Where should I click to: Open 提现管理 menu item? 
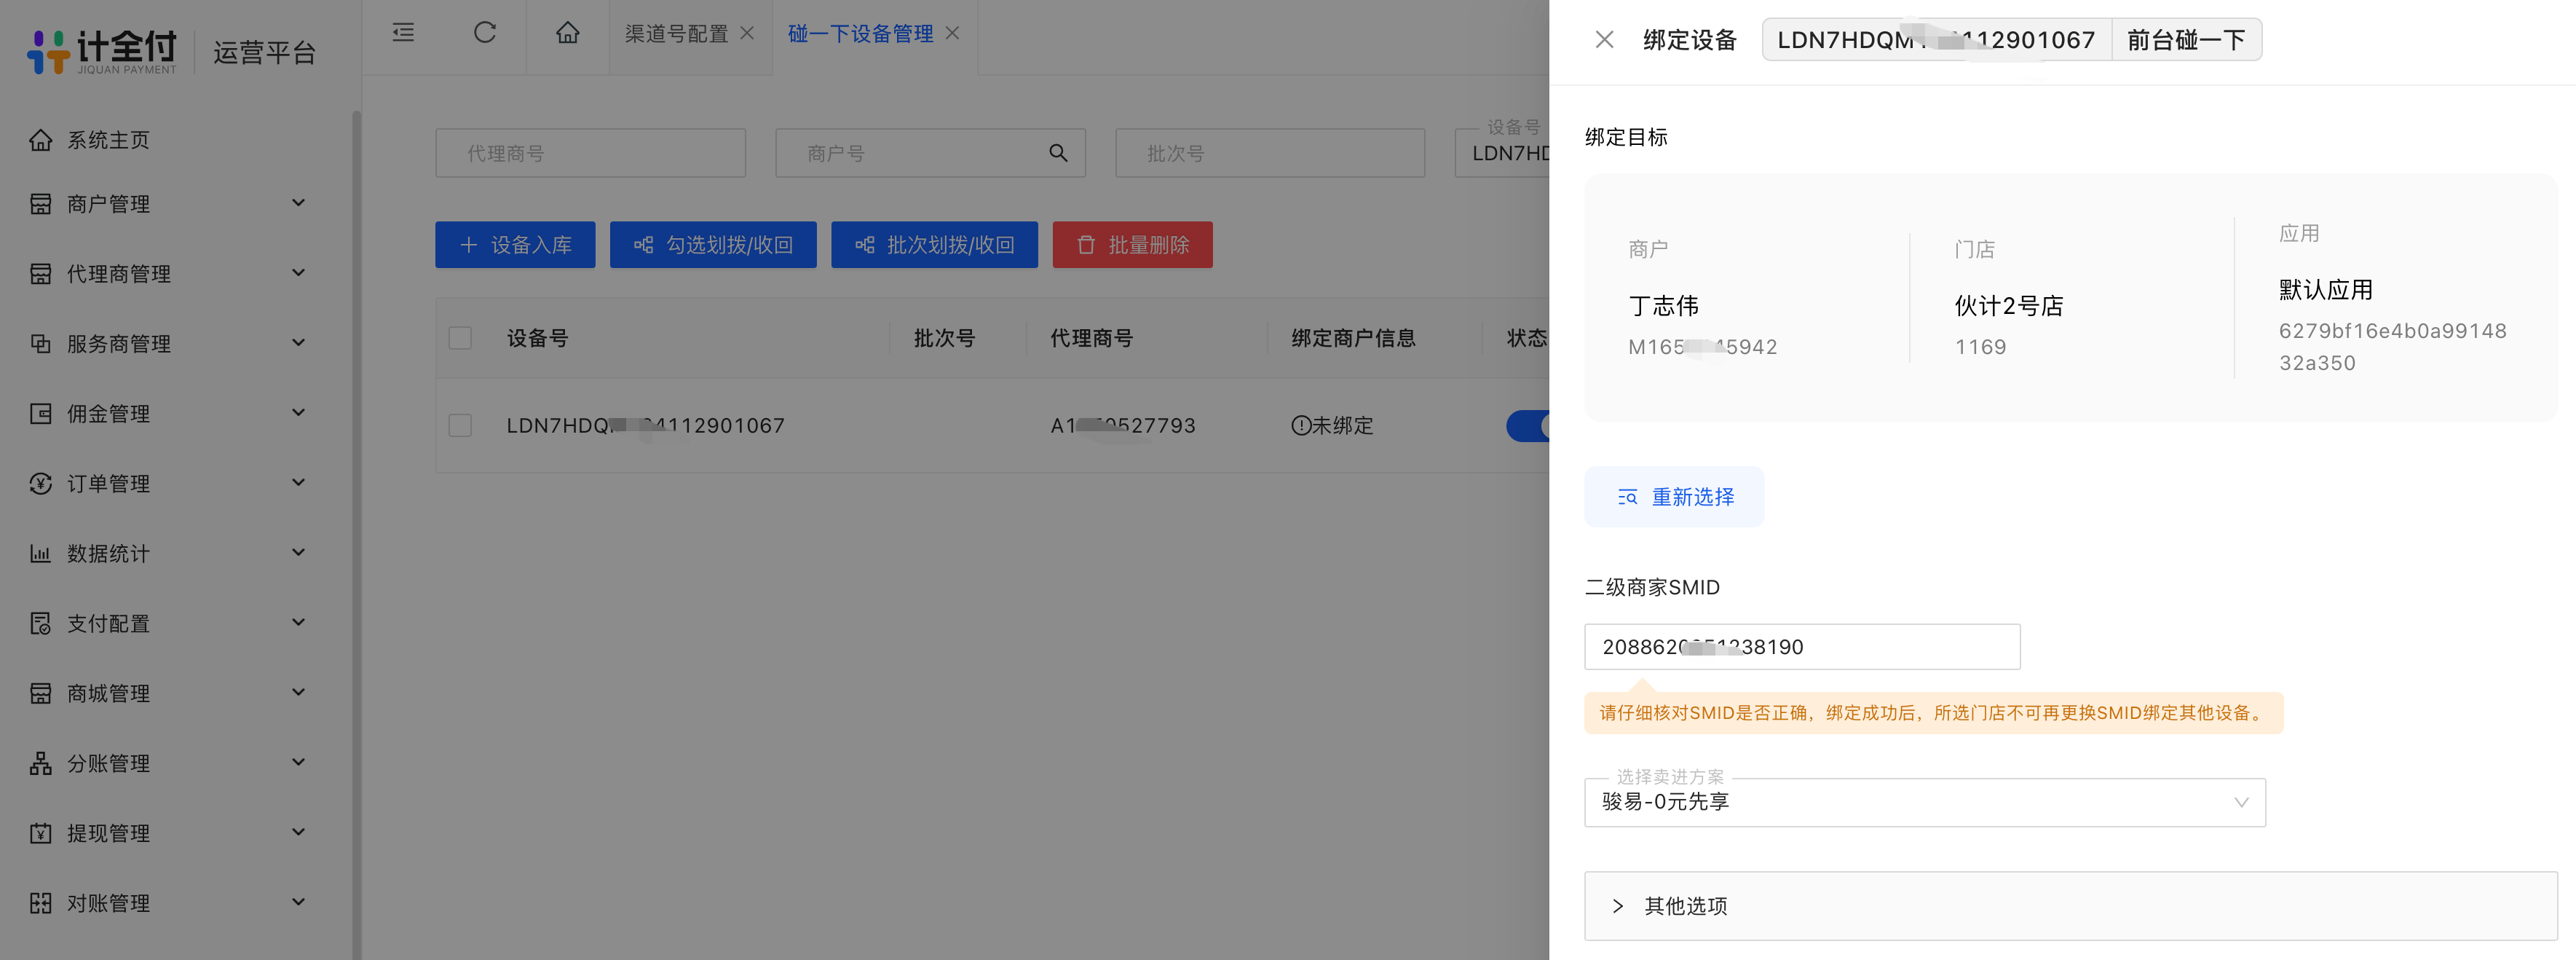click(x=108, y=834)
